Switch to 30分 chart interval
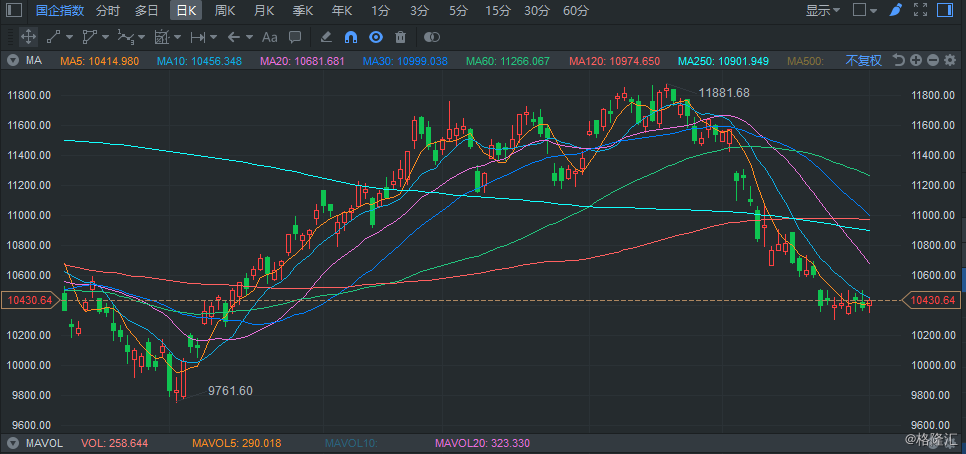The image size is (966, 454). 537,10
